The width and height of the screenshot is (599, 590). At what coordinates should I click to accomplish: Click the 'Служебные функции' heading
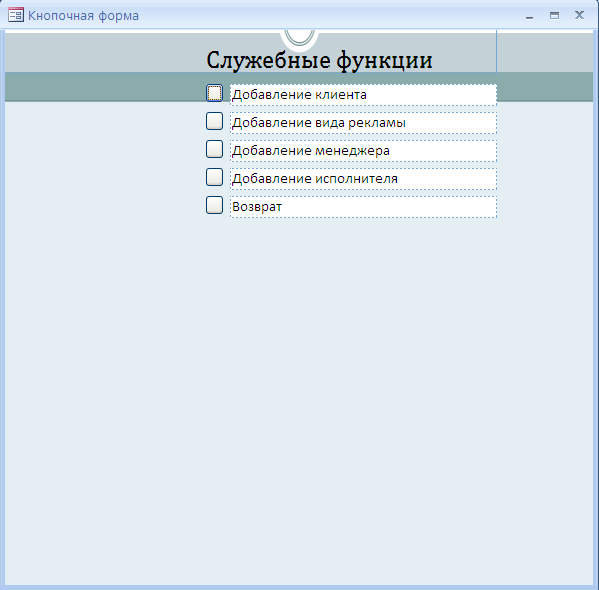pyautogui.click(x=319, y=60)
